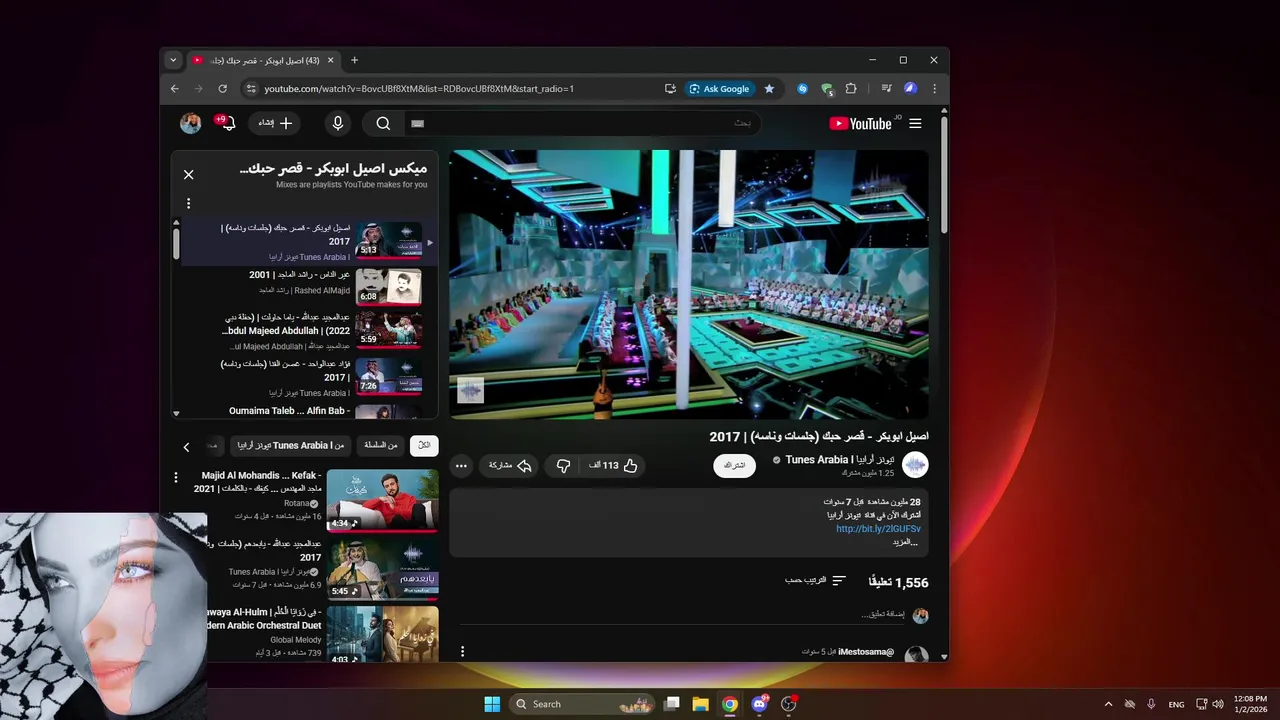Open the 4:03 Global Melody orchestral duet video
This screenshot has width=1280, height=720.
[382, 634]
